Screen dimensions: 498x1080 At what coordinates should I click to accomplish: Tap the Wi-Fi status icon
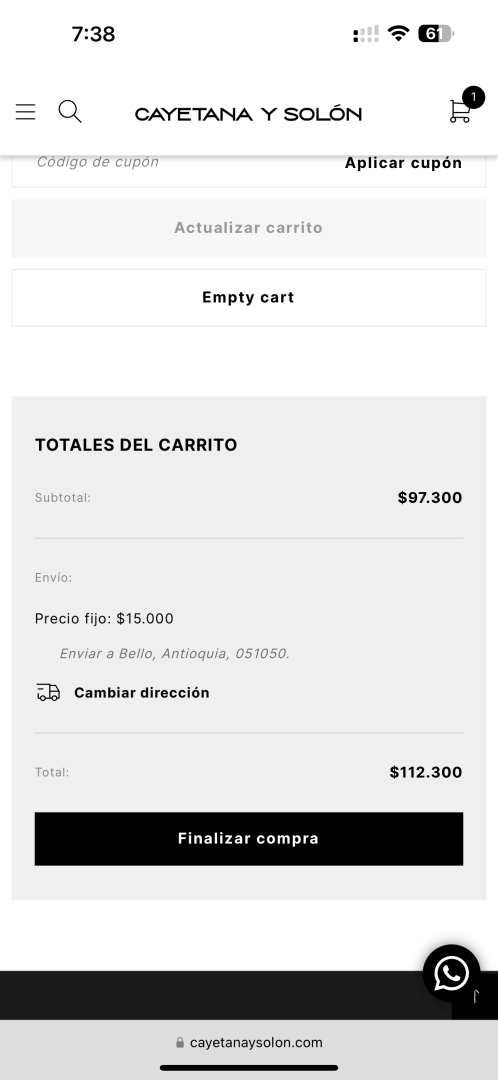(398, 33)
